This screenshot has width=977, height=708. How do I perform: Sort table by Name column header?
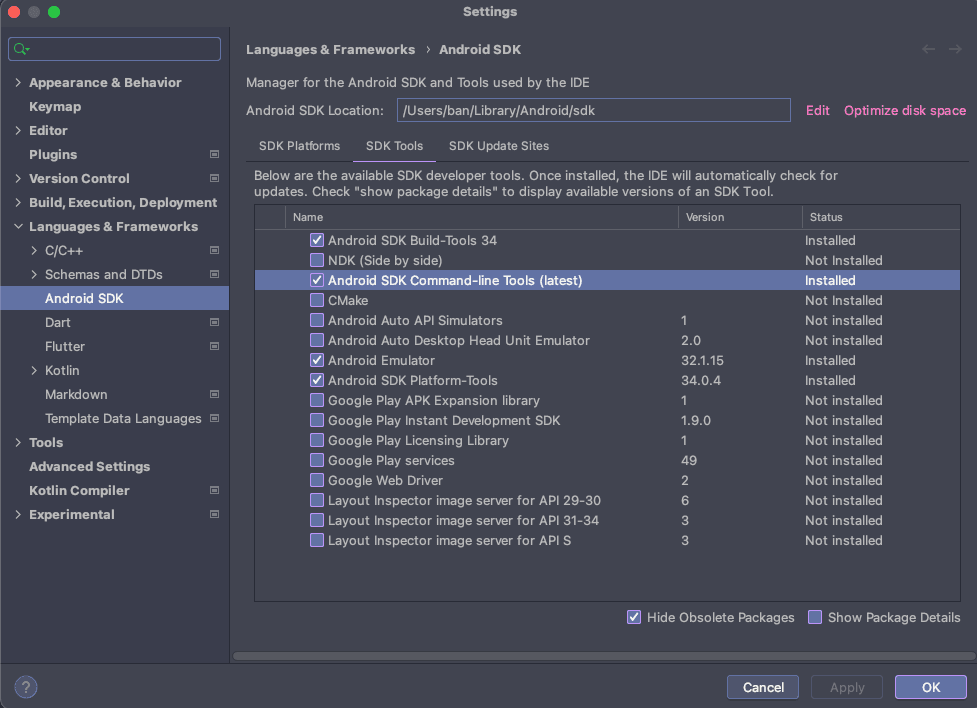(x=482, y=217)
